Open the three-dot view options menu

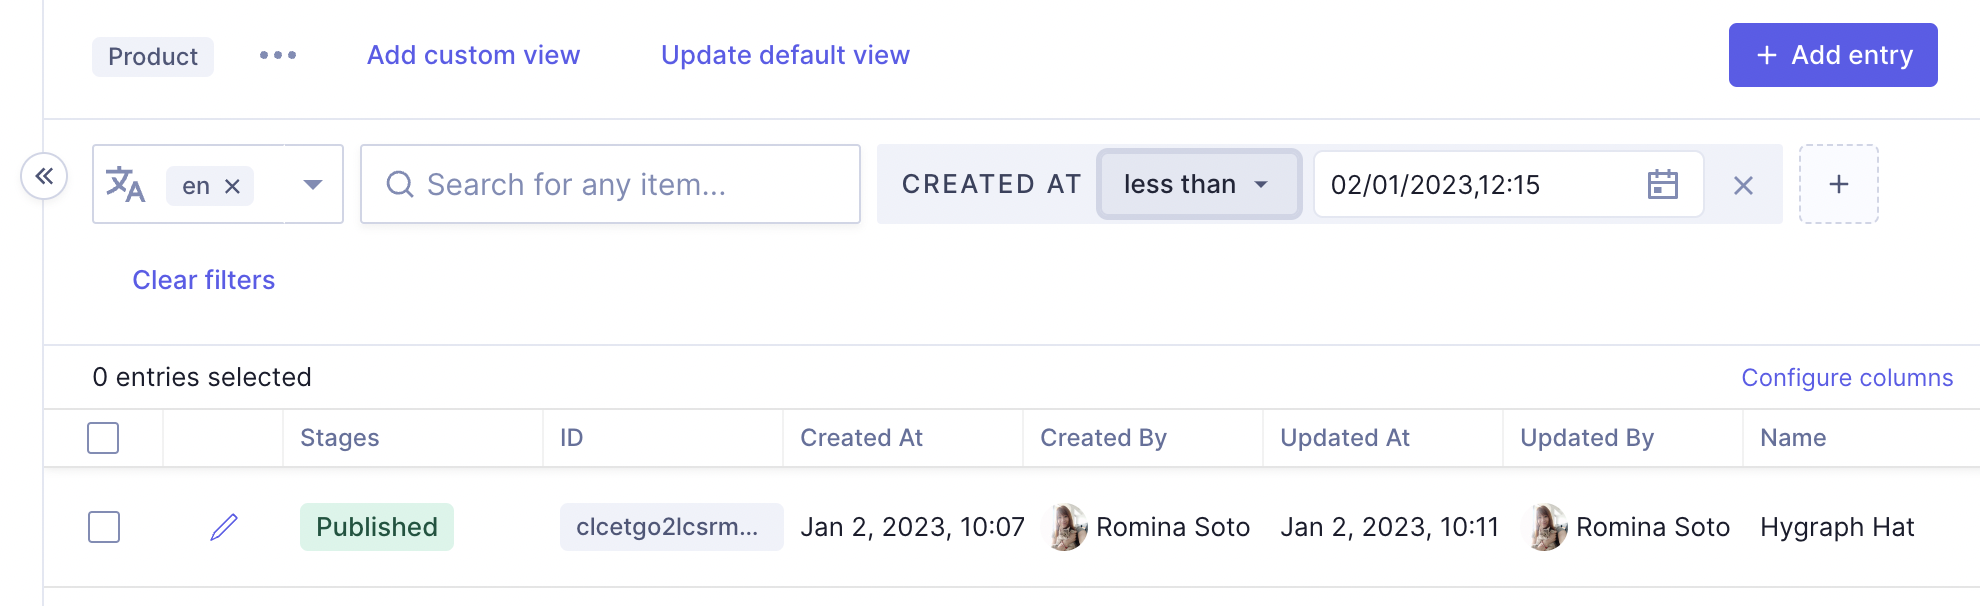[x=278, y=55]
